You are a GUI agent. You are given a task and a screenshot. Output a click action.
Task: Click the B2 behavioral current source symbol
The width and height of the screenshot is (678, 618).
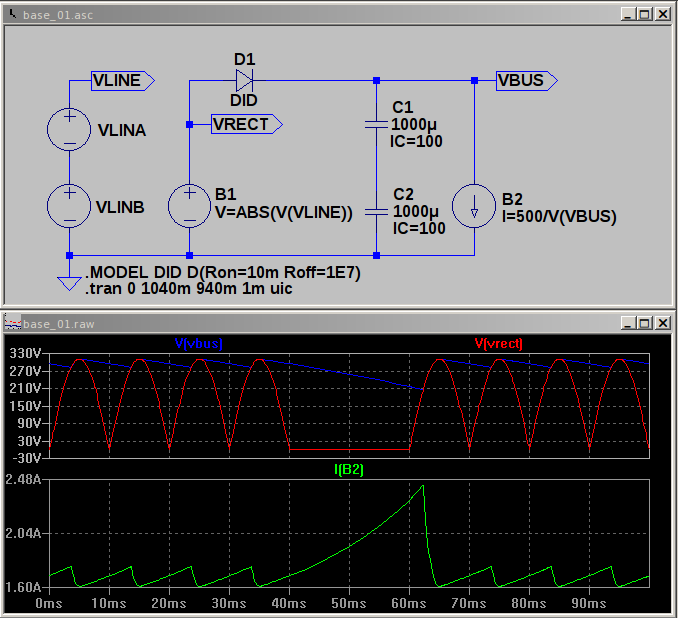(x=474, y=206)
